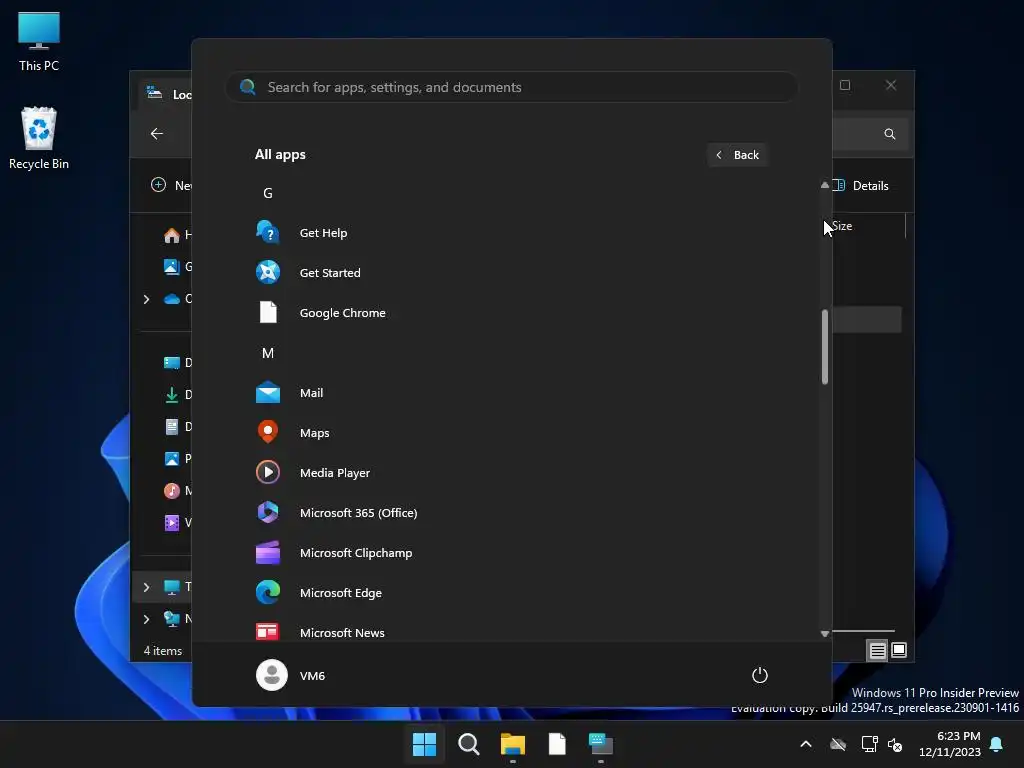Open Get Help app icon
Viewport: 1024px width, 768px height.
[x=268, y=232]
